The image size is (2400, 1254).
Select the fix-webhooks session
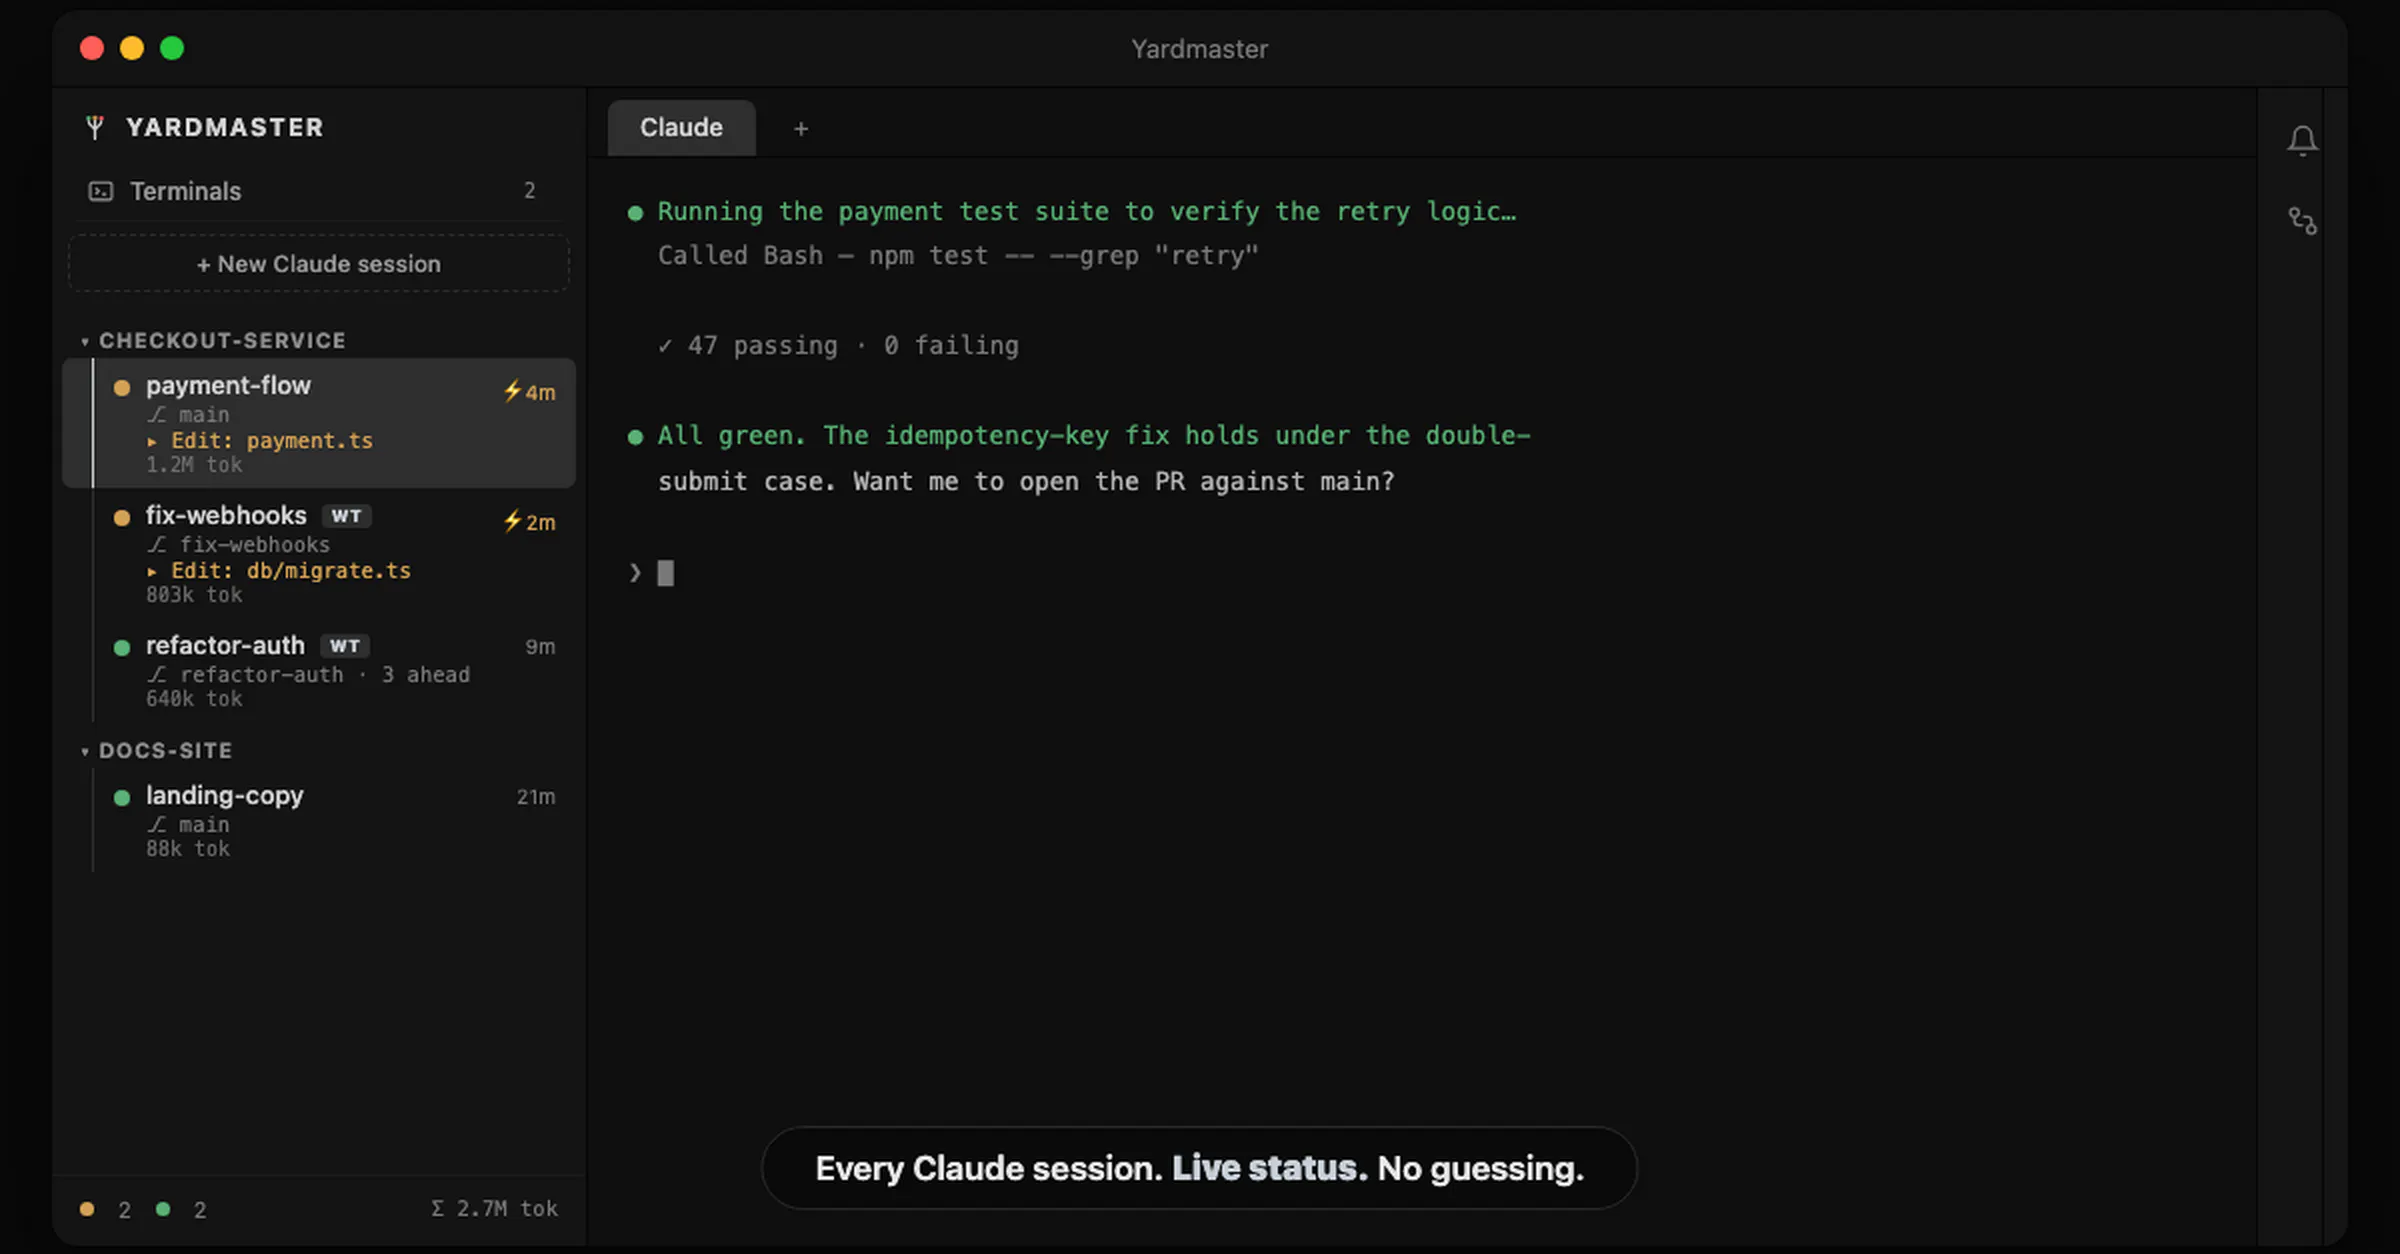(x=319, y=554)
